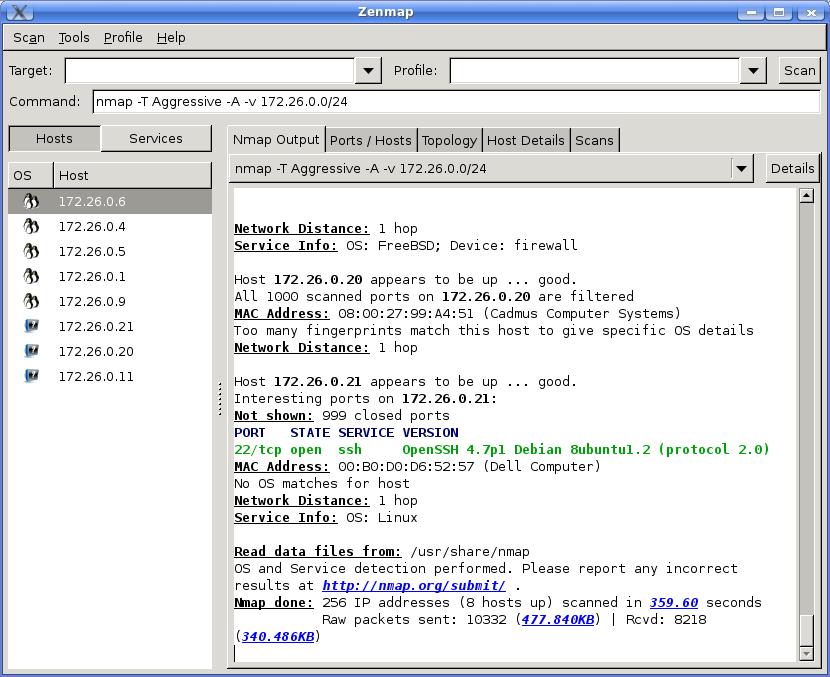Sort hosts by the Host column header
Viewport: 830px width, 677px height.
point(132,175)
